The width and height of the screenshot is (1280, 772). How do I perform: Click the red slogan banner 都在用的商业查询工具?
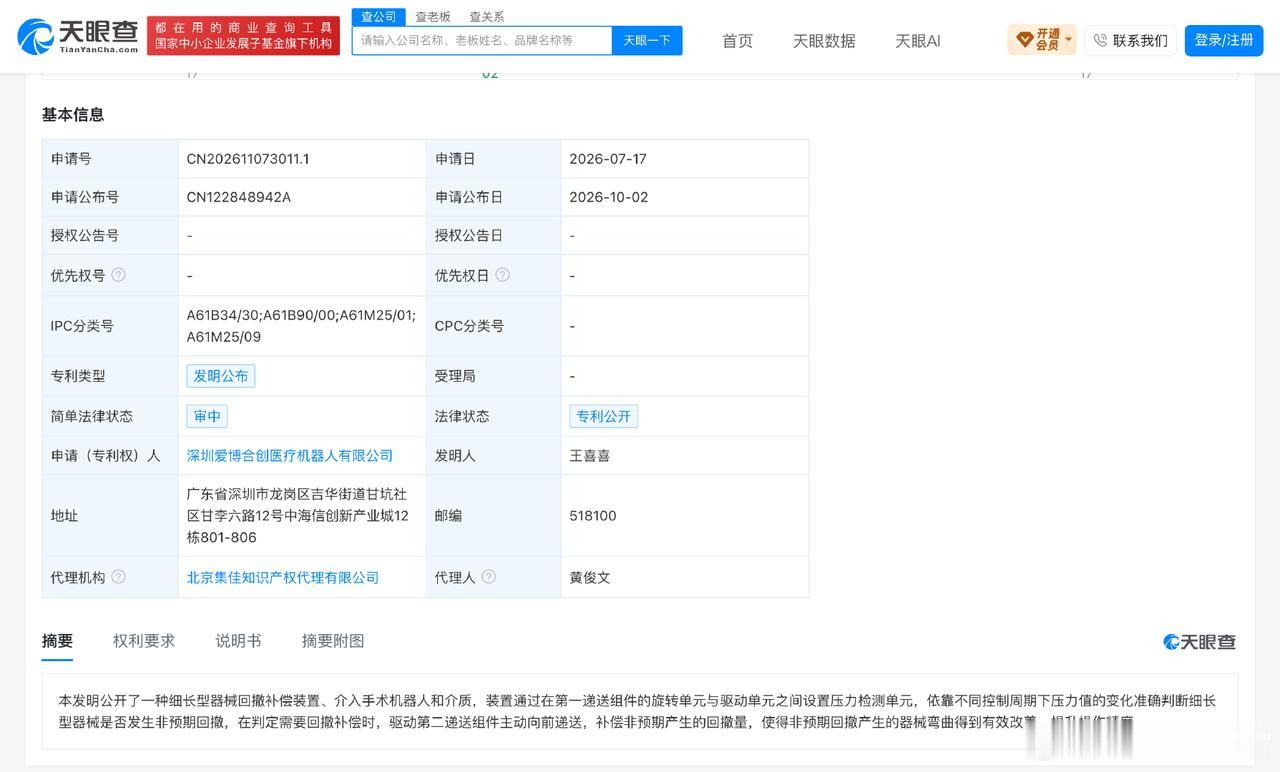[243, 36]
